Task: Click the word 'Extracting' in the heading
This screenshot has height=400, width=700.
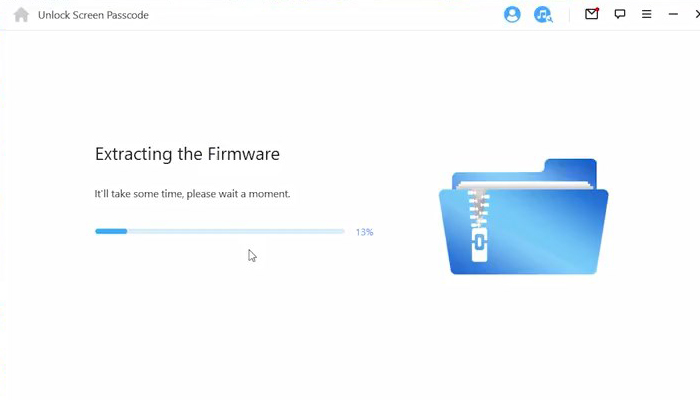Action: click(x=133, y=154)
